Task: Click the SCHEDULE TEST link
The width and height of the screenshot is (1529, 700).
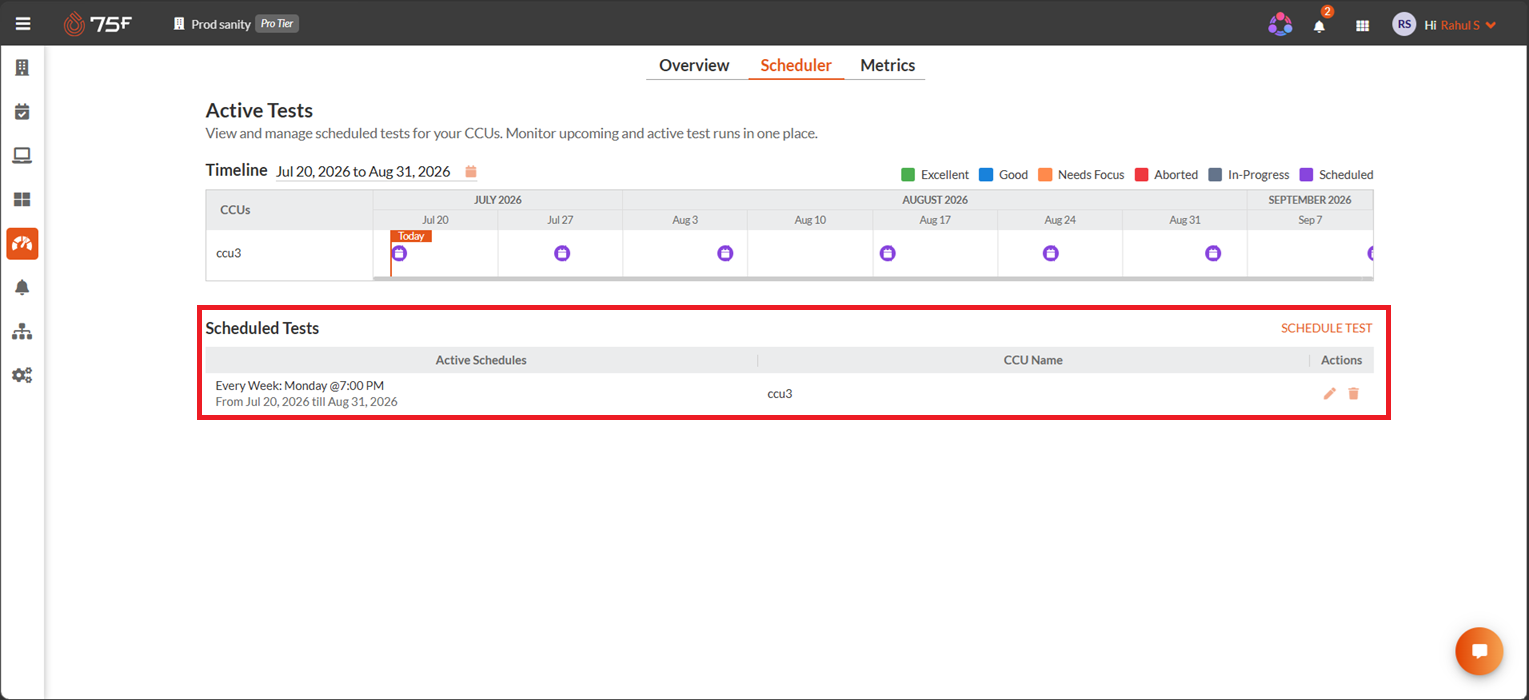Action: [x=1327, y=328]
